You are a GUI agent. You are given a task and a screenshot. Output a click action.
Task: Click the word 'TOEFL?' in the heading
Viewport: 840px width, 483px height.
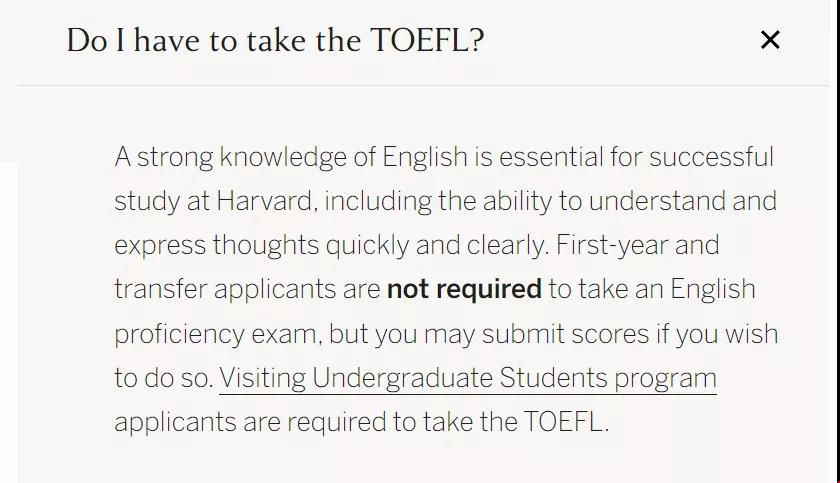(428, 40)
